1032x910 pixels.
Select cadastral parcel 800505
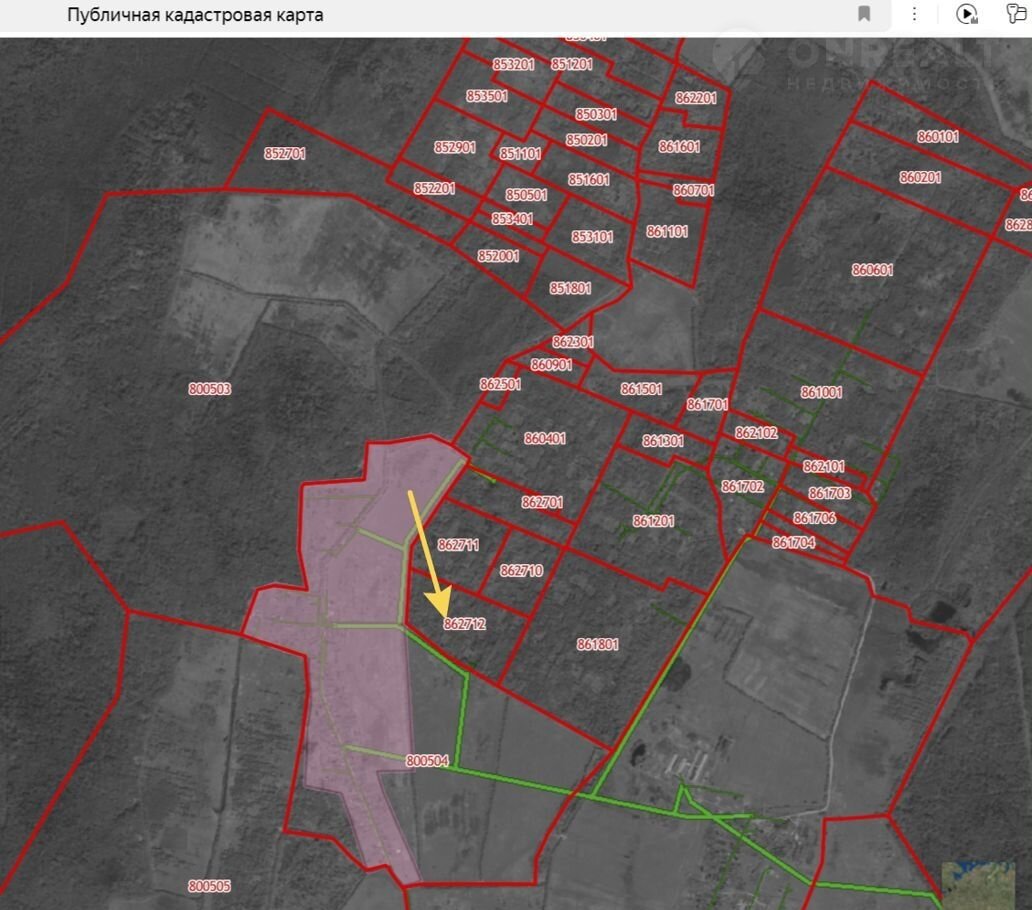[209, 886]
